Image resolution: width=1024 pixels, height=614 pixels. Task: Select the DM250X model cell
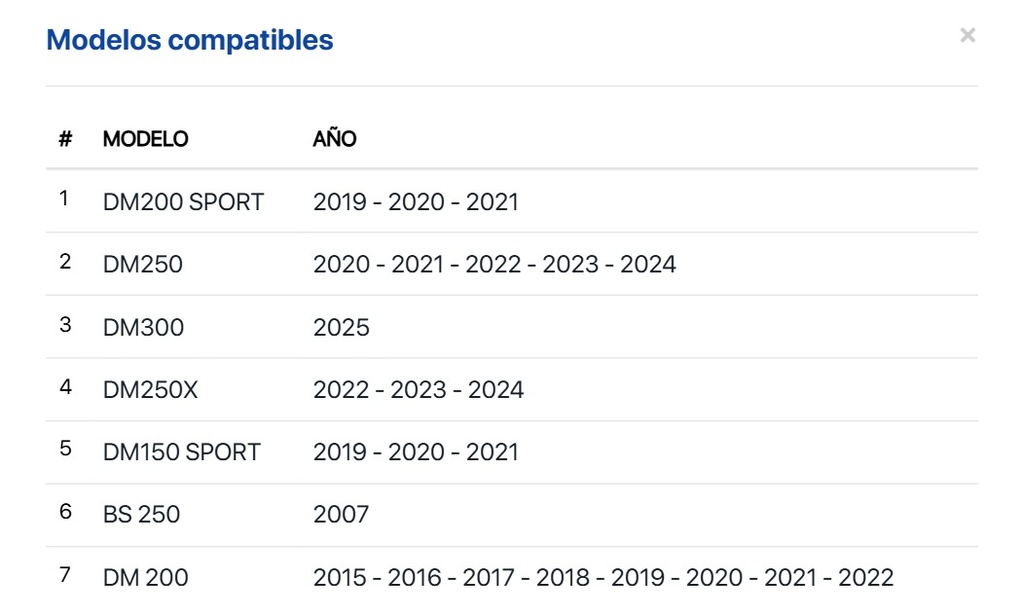coord(150,390)
